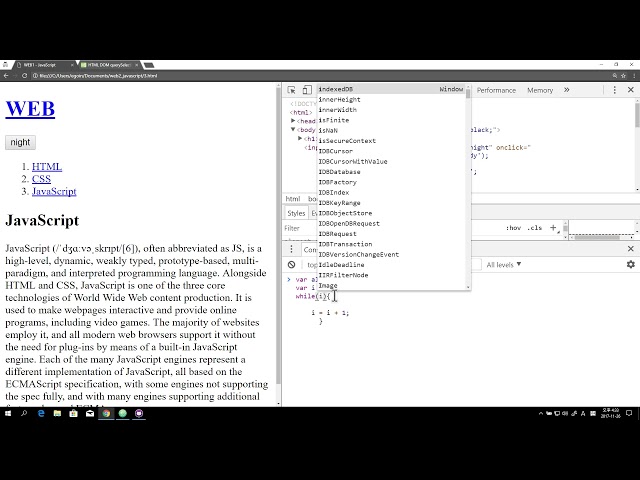Click the browser back arrow
The image size is (640, 480).
point(6,76)
